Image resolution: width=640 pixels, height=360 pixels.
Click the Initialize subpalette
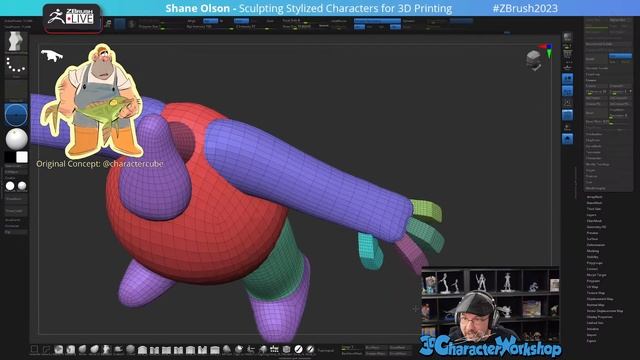(593, 329)
